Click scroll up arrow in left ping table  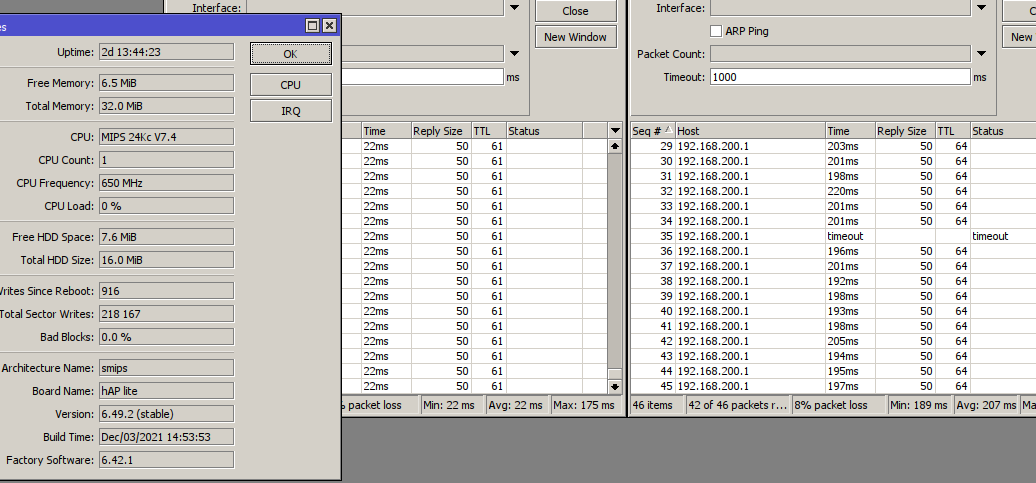[x=615, y=146]
